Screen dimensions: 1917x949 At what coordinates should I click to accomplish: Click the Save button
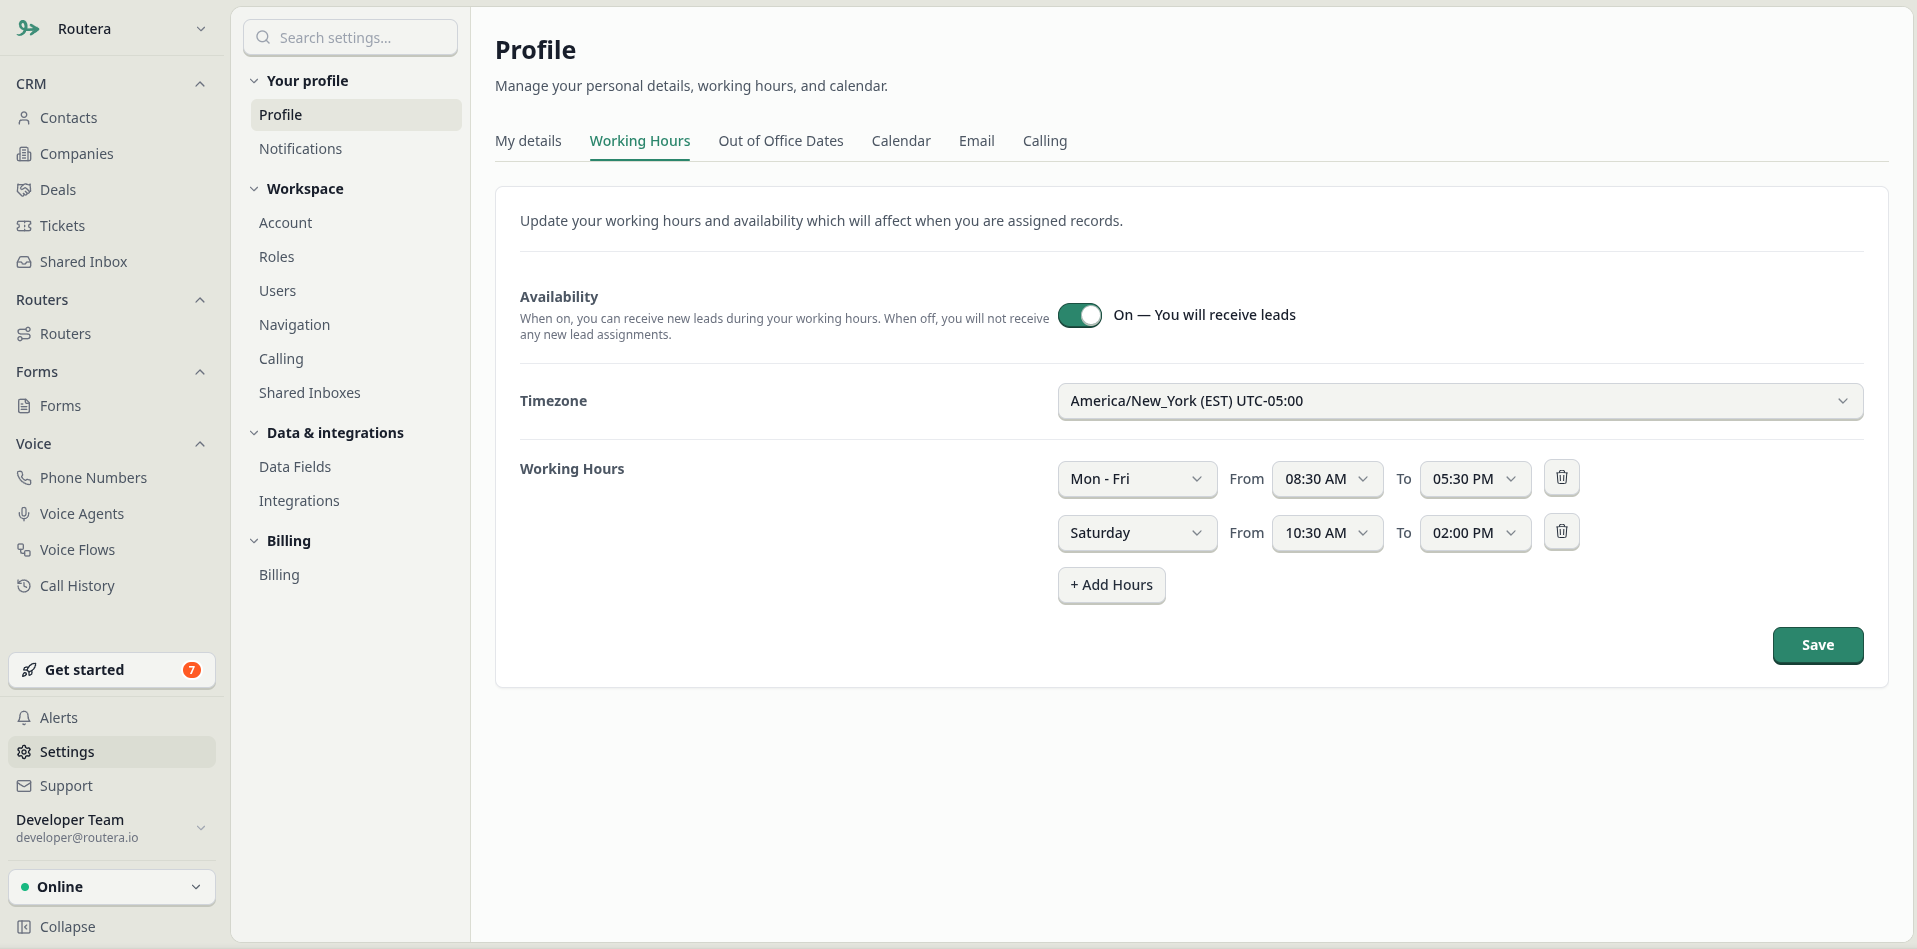(x=1817, y=645)
